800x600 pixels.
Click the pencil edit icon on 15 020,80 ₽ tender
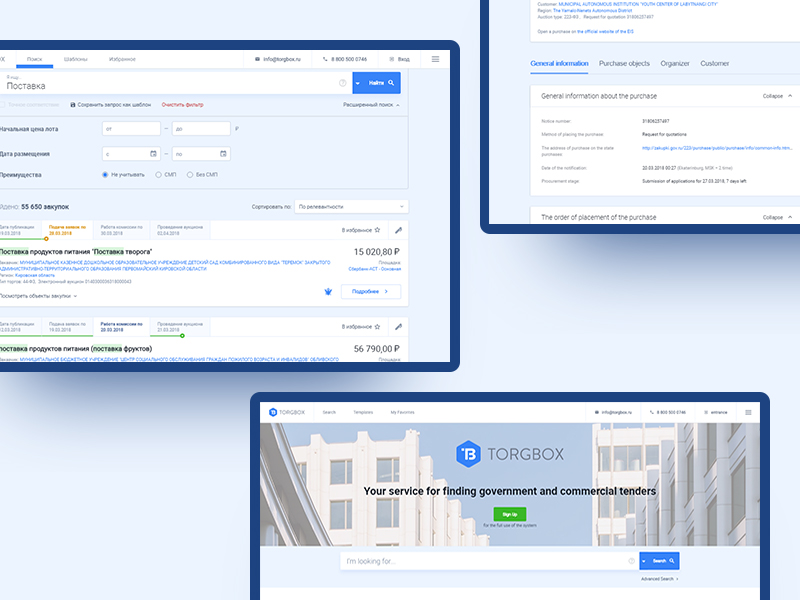[398, 229]
